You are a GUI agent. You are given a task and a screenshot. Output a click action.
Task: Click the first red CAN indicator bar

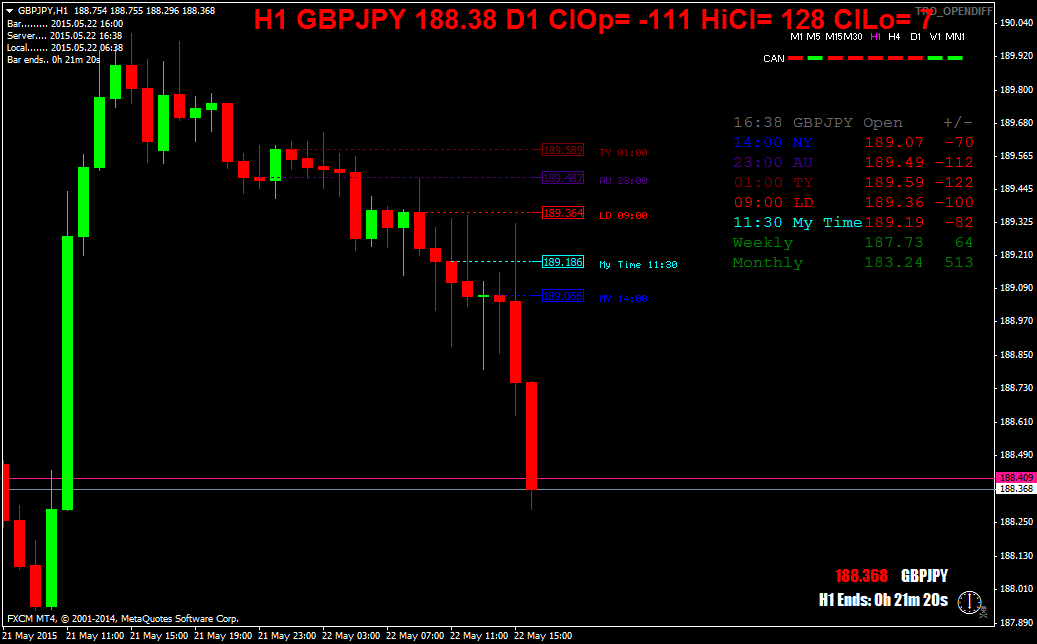coord(795,58)
